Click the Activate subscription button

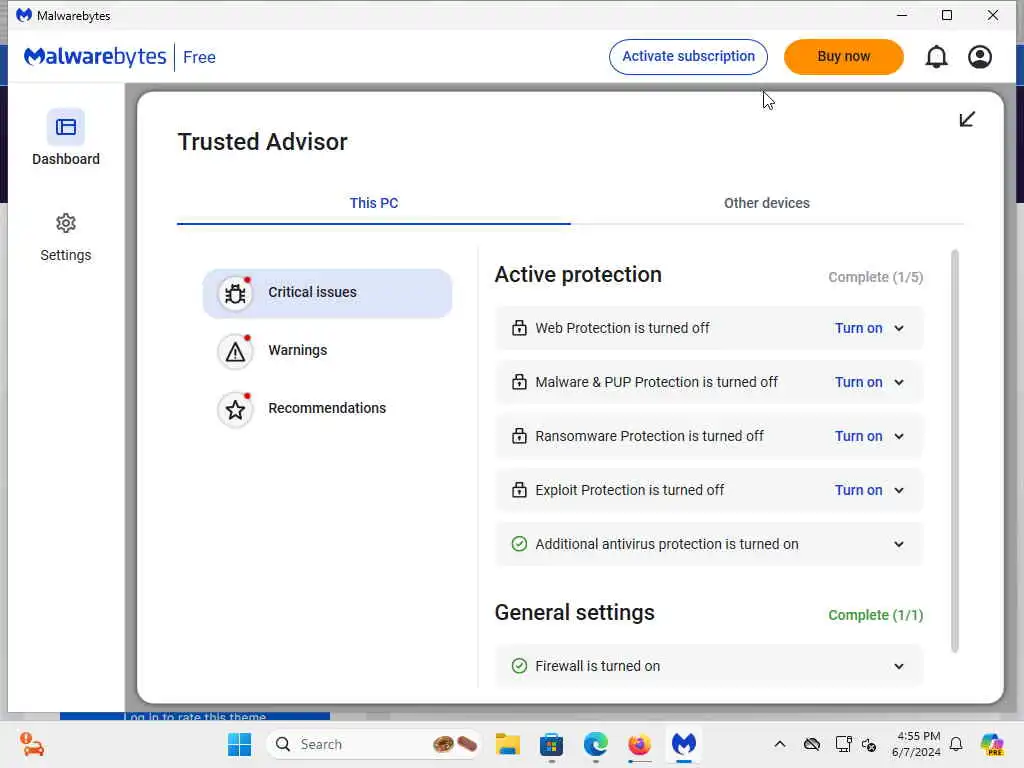(x=688, y=57)
